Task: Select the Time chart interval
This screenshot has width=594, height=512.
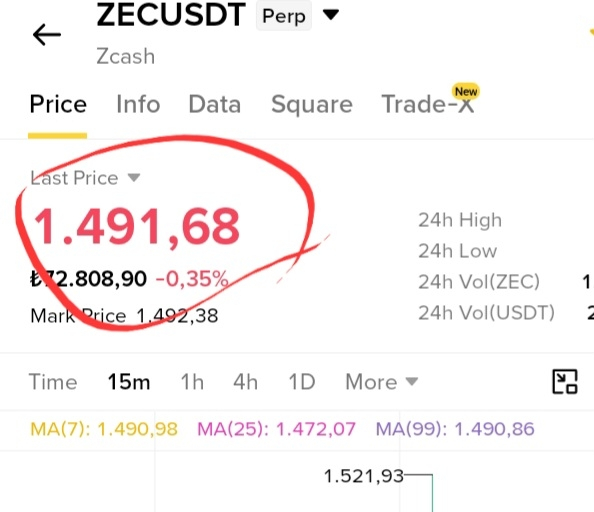Action: pyautogui.click(x=53, y=381)
